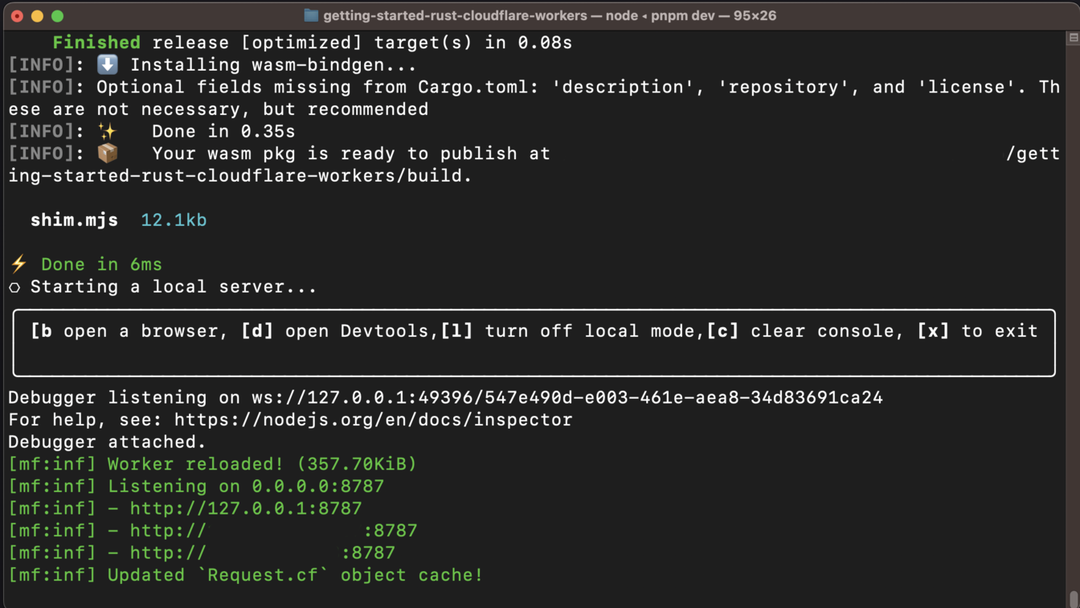Select the shim.mjs file name

click(74, 220)
